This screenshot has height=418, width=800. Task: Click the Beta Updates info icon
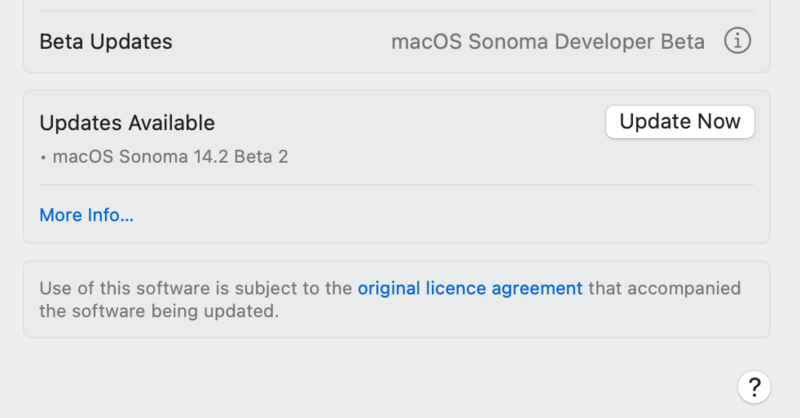737,42
